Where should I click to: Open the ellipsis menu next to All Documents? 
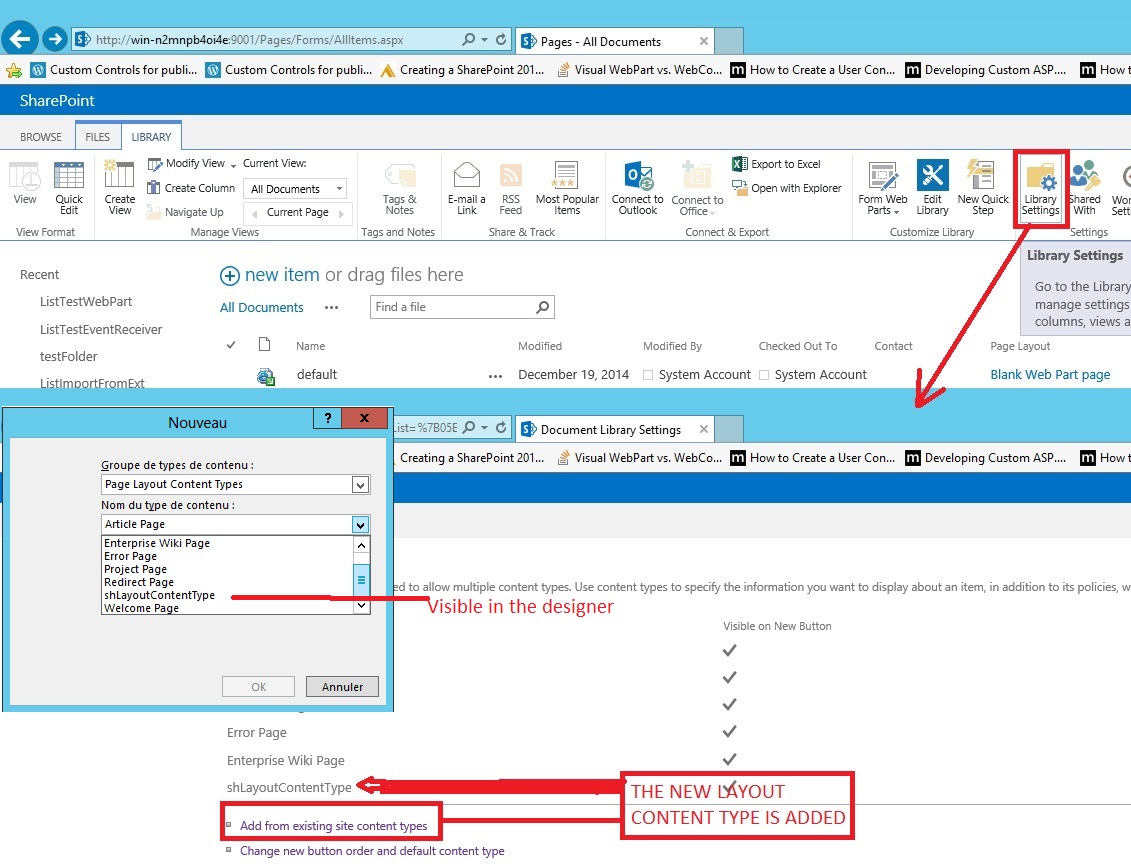click(331, 307)
